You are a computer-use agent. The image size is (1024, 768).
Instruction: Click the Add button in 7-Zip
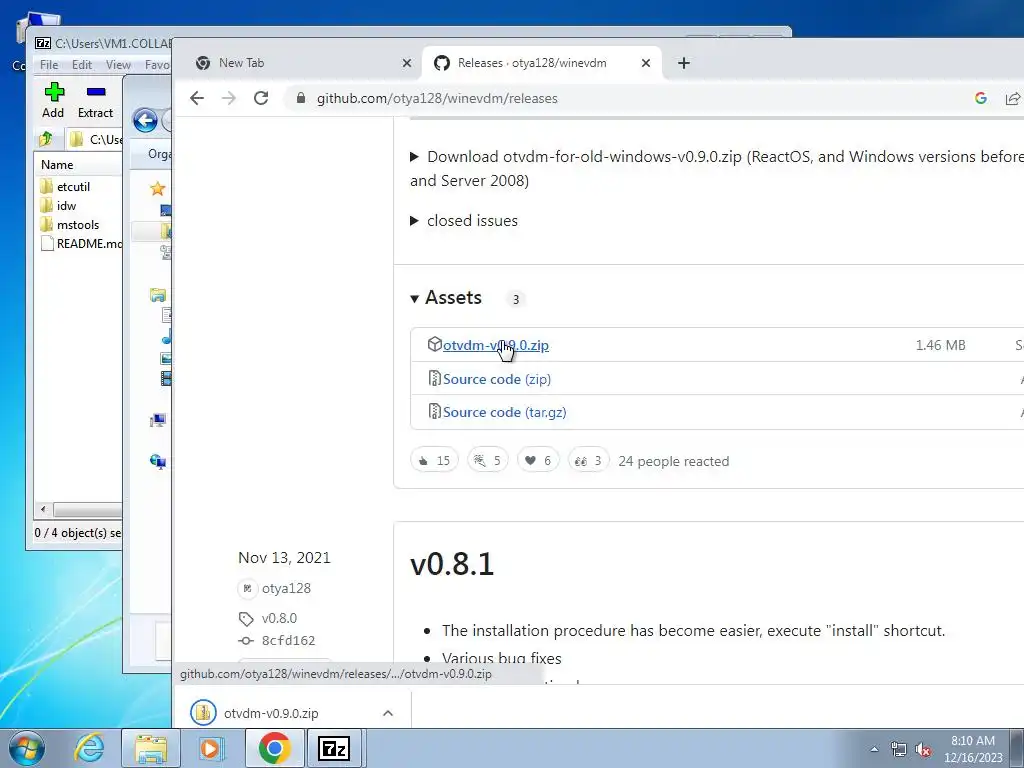coord(54,101)
